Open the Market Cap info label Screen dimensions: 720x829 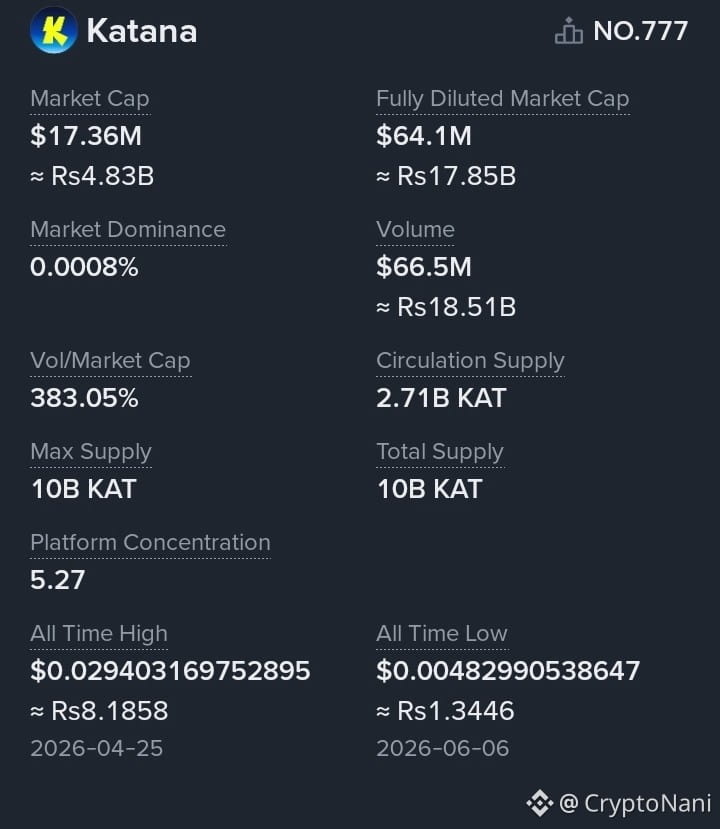[x=90, y=99]
